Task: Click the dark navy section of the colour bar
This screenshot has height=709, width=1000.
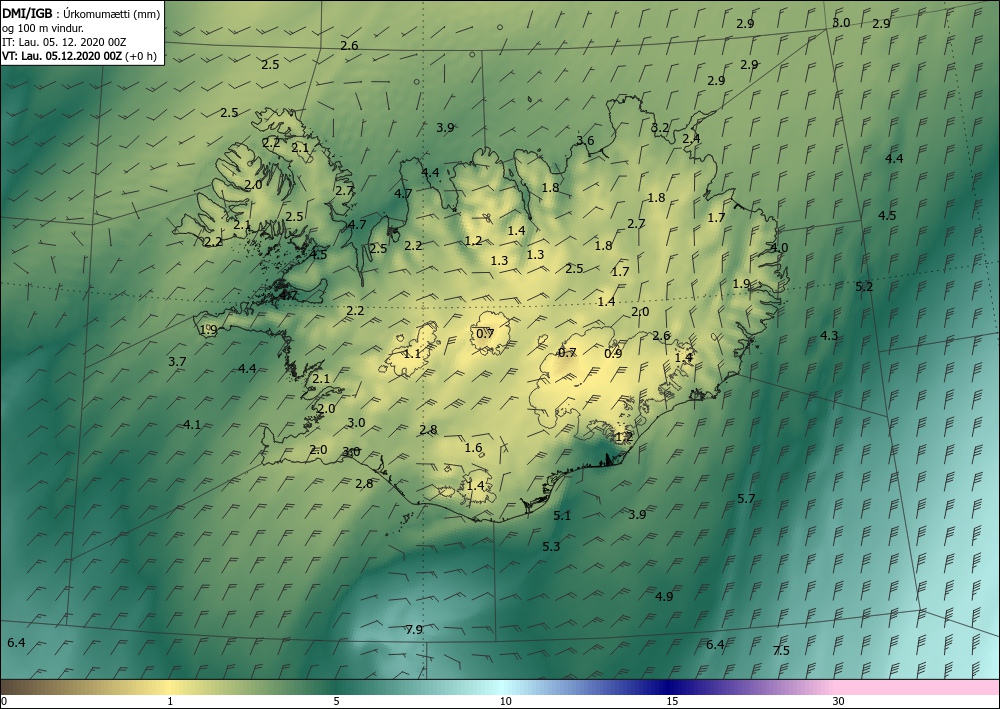Action: pyautogui.click(x=667, y=687)
